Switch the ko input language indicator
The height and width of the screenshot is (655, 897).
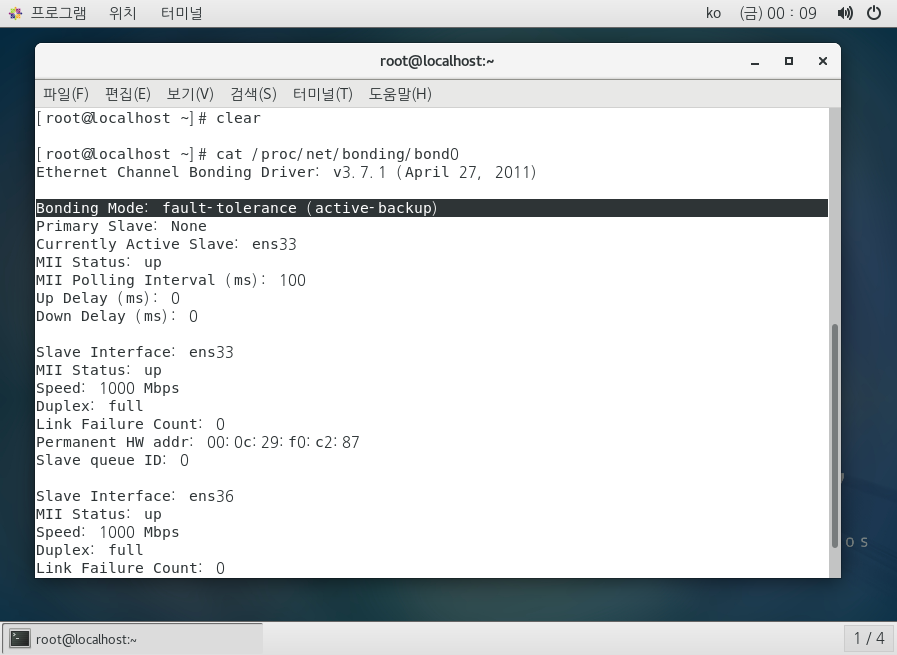pyautogui.click(x=713, y=13)
